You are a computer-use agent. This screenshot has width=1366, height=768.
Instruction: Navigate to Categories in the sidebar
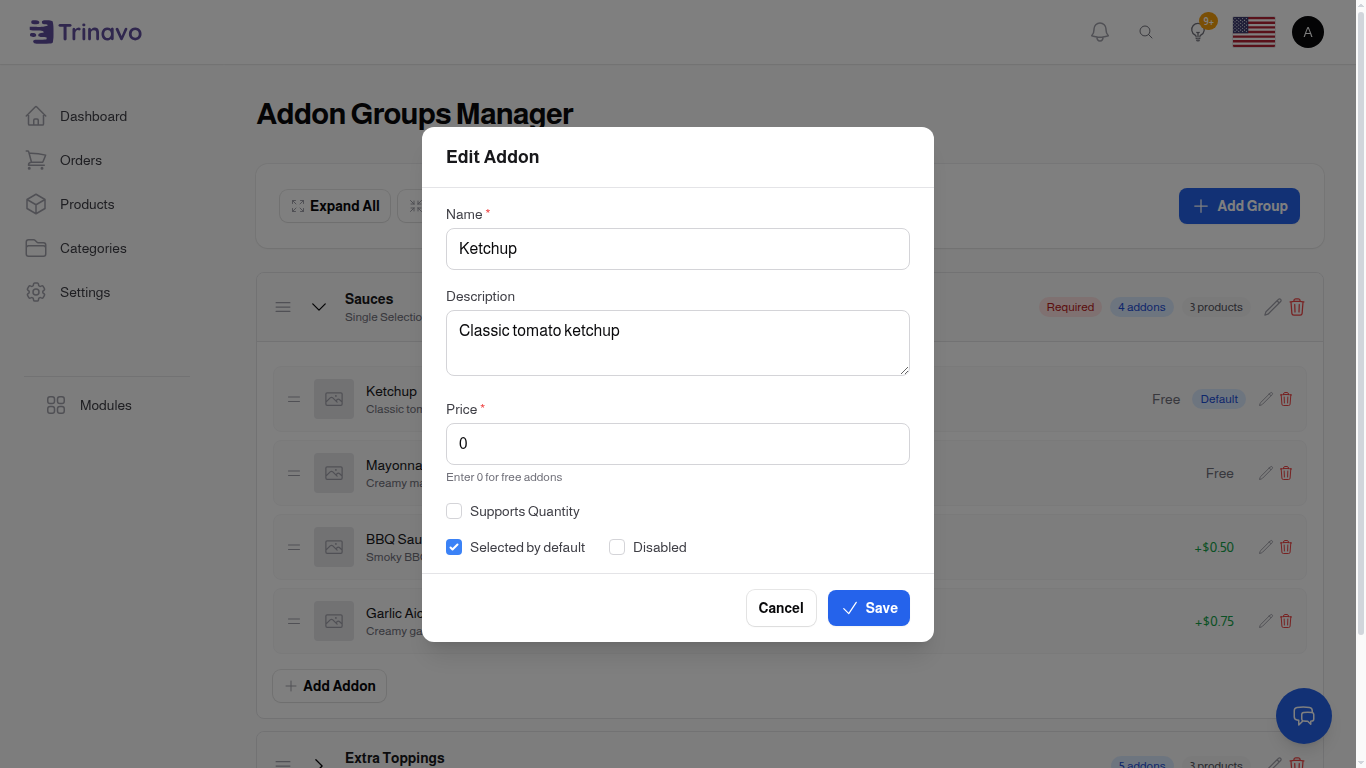point(93,248)
